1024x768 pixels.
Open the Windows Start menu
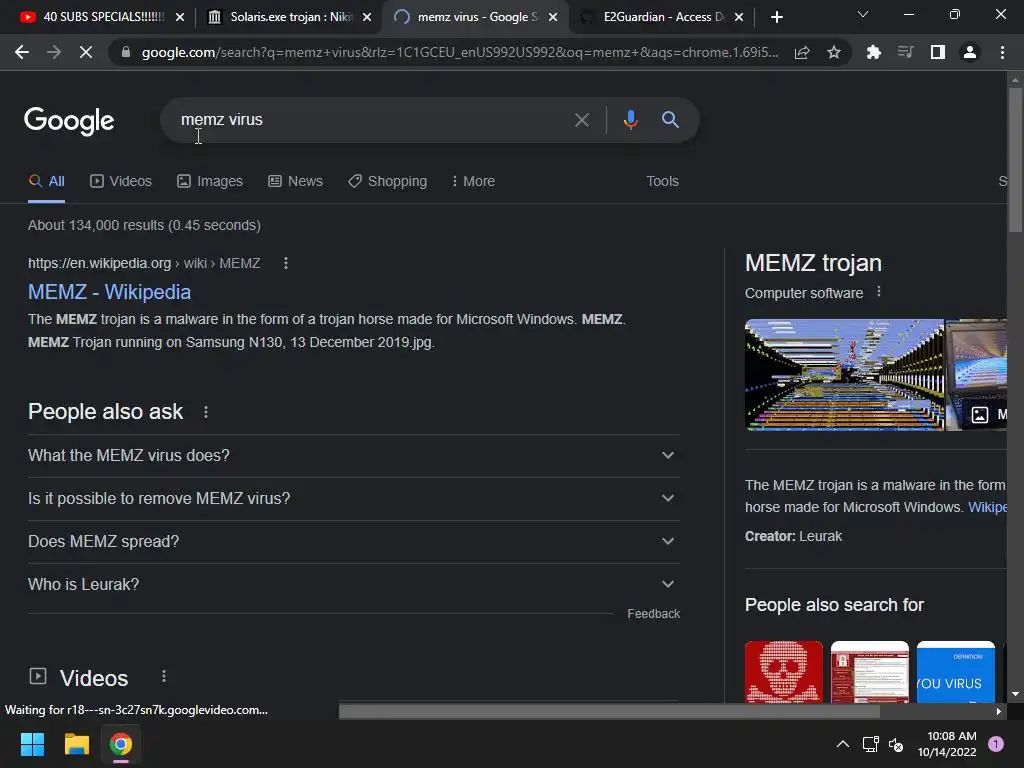[32, 744]
